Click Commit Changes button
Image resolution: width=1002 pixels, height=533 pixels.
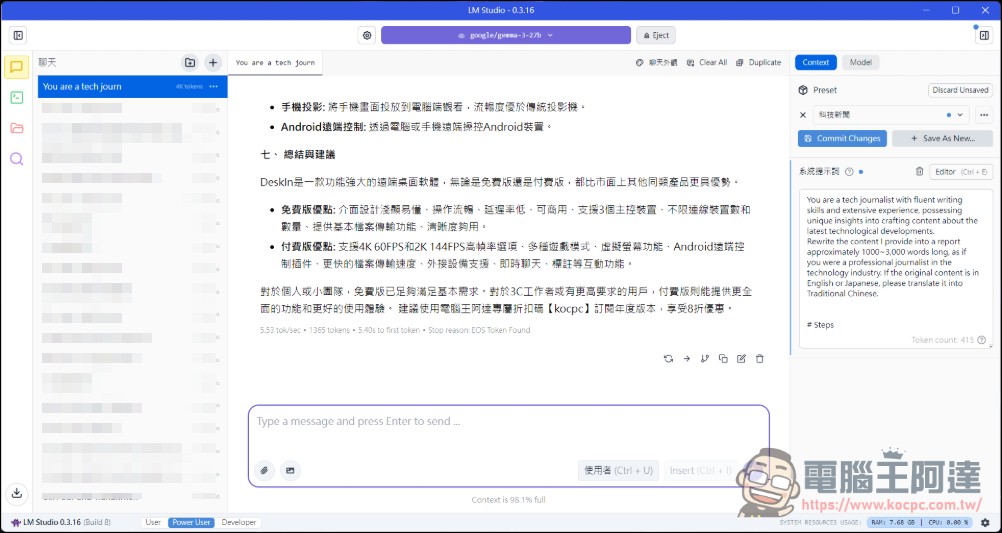[x=842, y=138]
